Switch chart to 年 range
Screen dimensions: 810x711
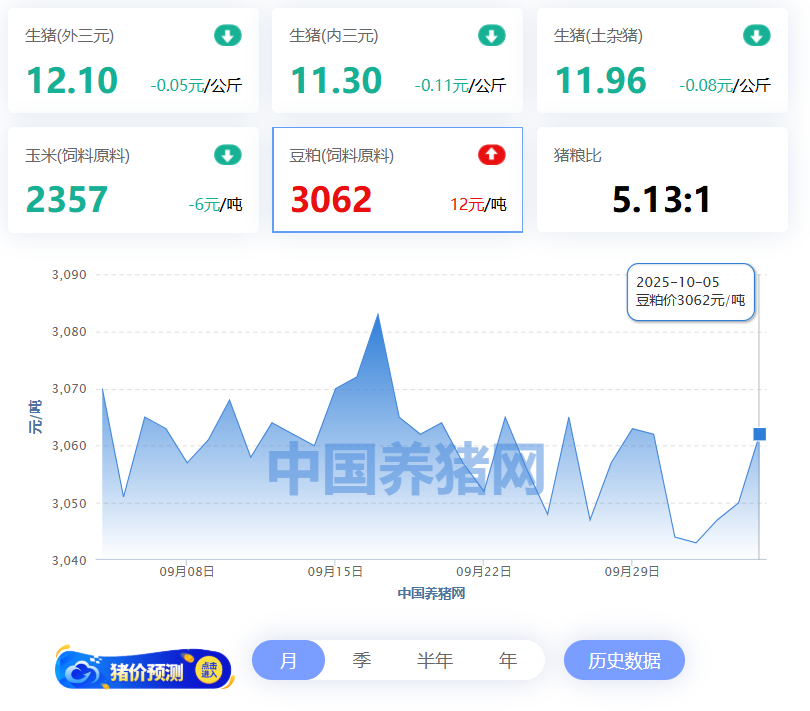tap(508, 661)
